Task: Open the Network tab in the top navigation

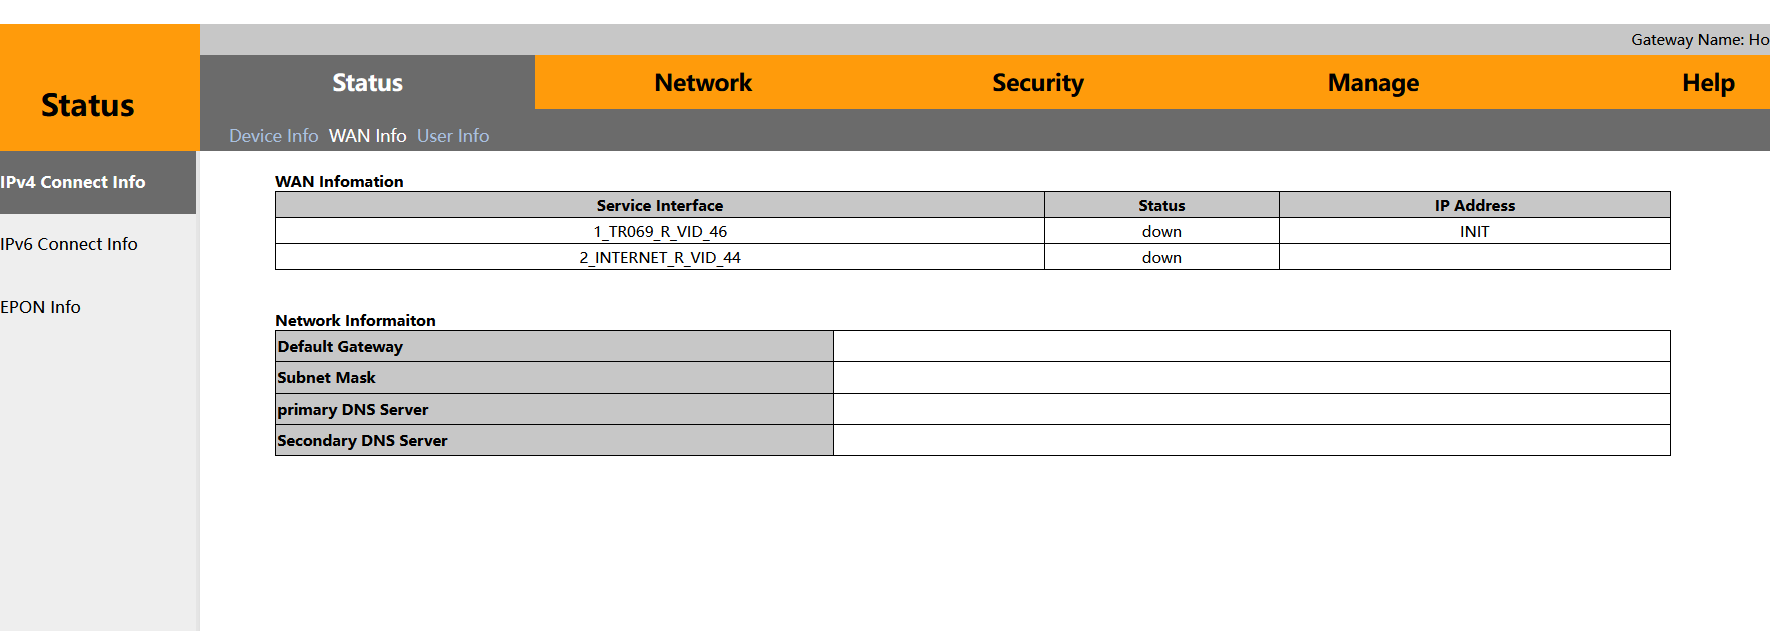Action: [703, 83]
